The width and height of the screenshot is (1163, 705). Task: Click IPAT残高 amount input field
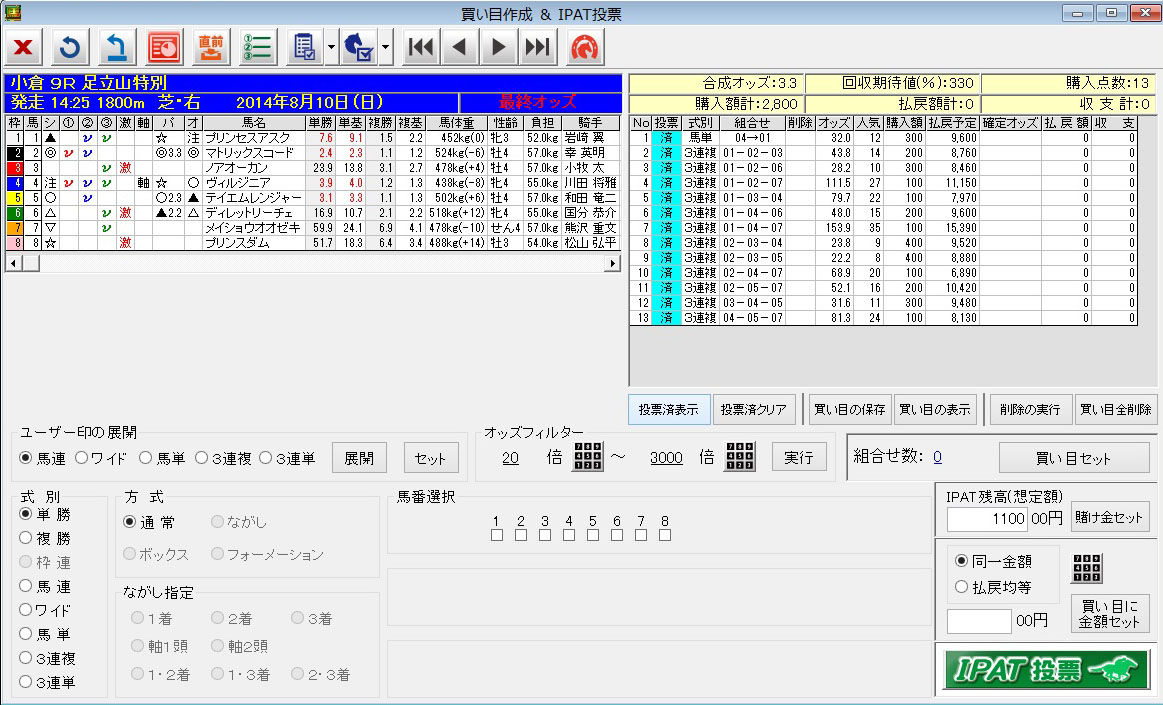pos(987,518)
